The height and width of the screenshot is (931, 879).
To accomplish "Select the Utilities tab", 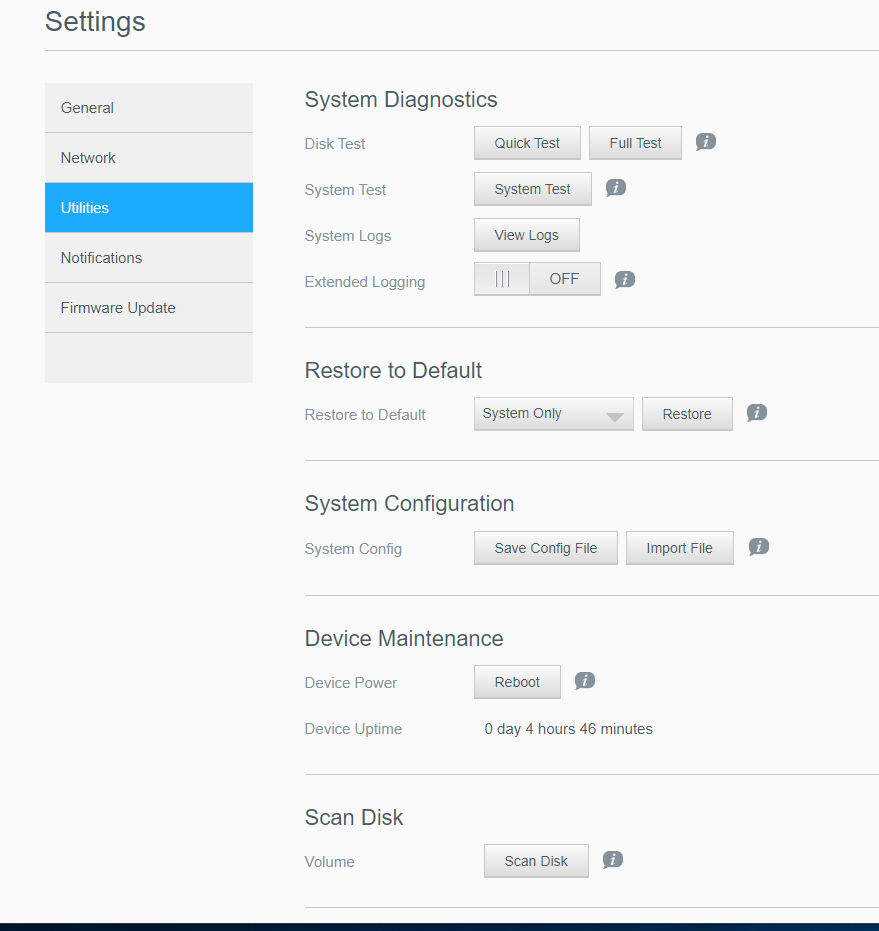I will [149, 208].
